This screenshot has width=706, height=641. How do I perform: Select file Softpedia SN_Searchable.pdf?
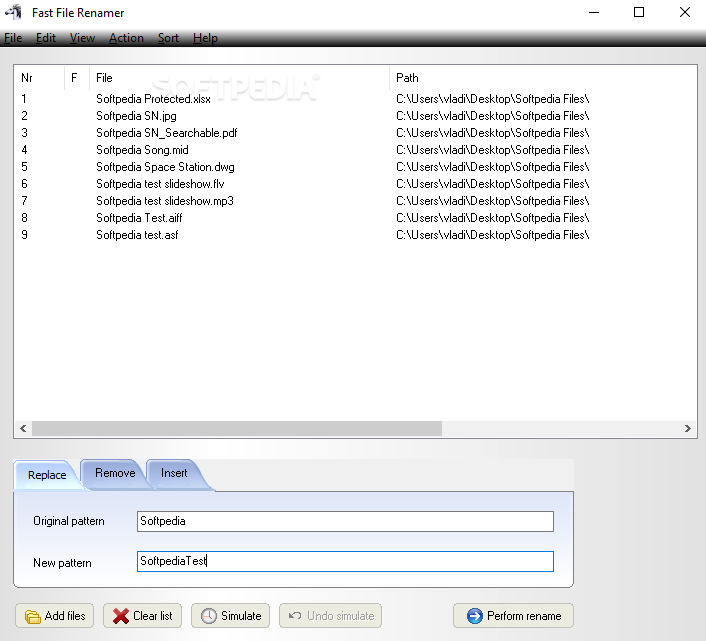167,133
